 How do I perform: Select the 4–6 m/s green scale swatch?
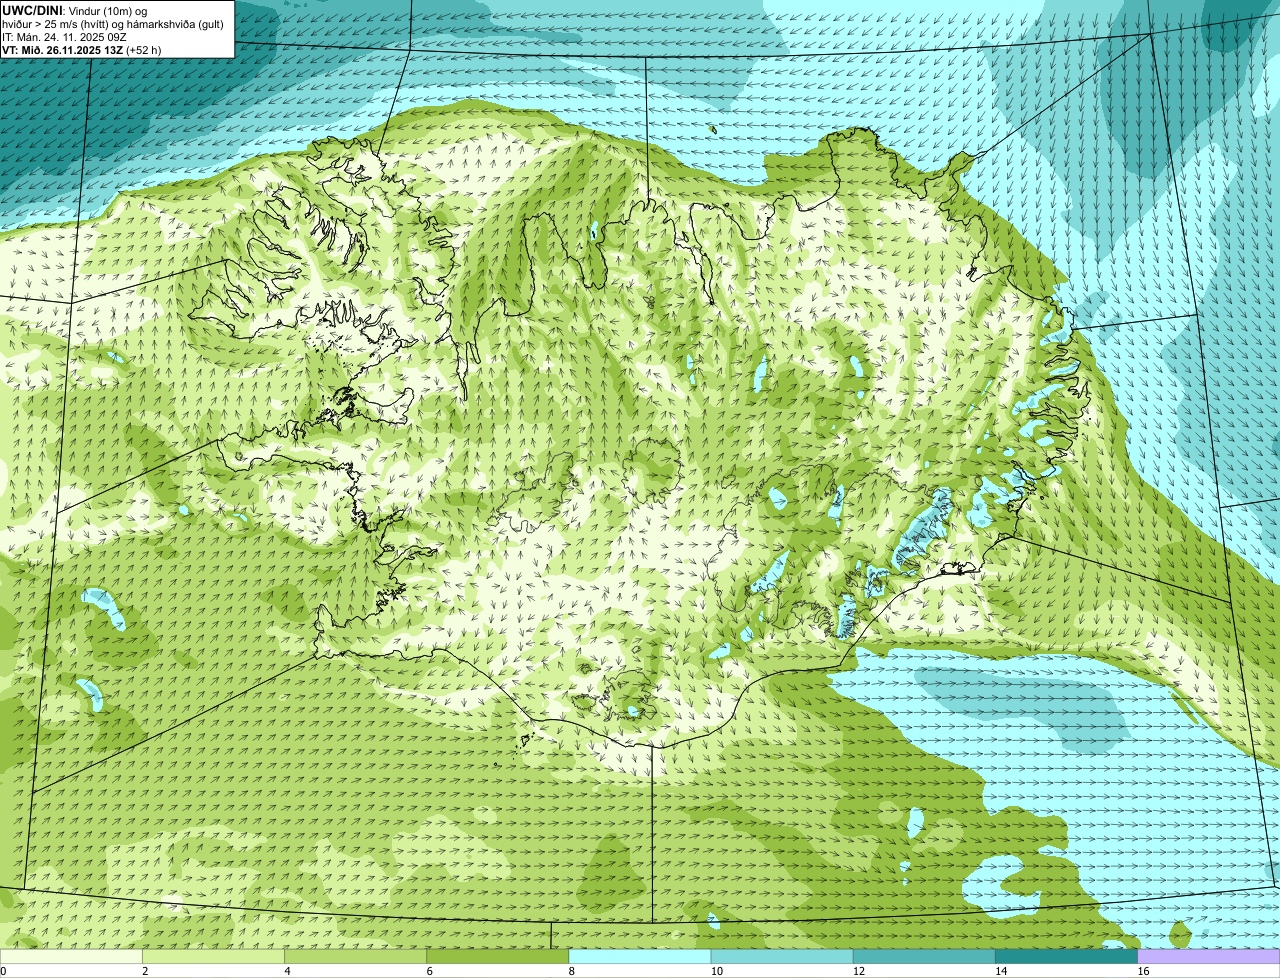[x=356, y=956]
